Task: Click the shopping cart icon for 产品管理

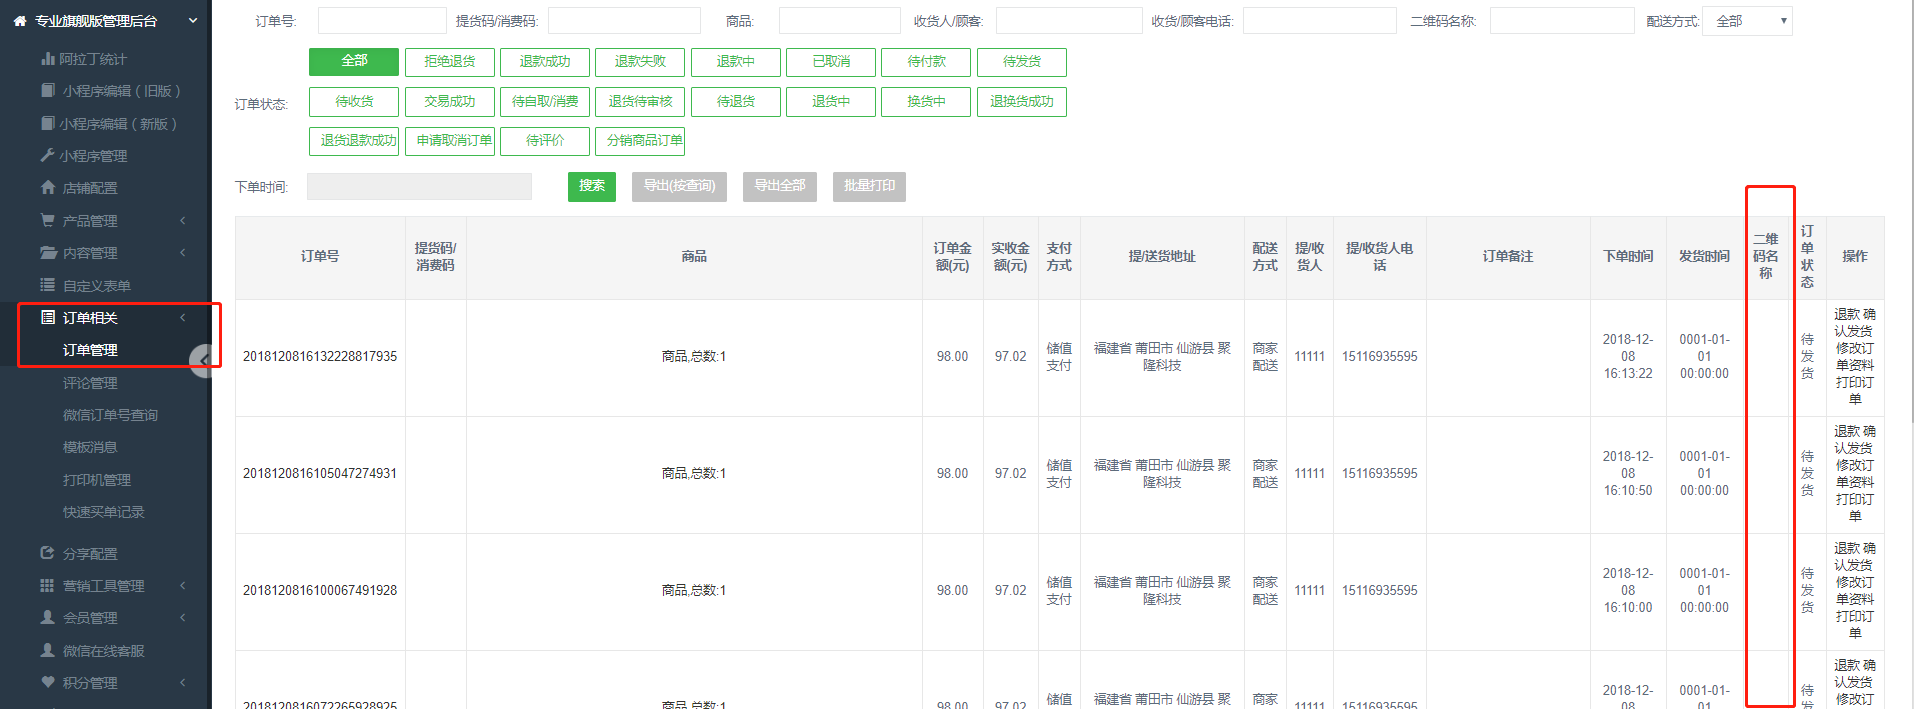Action: click(x=47, y=220)
